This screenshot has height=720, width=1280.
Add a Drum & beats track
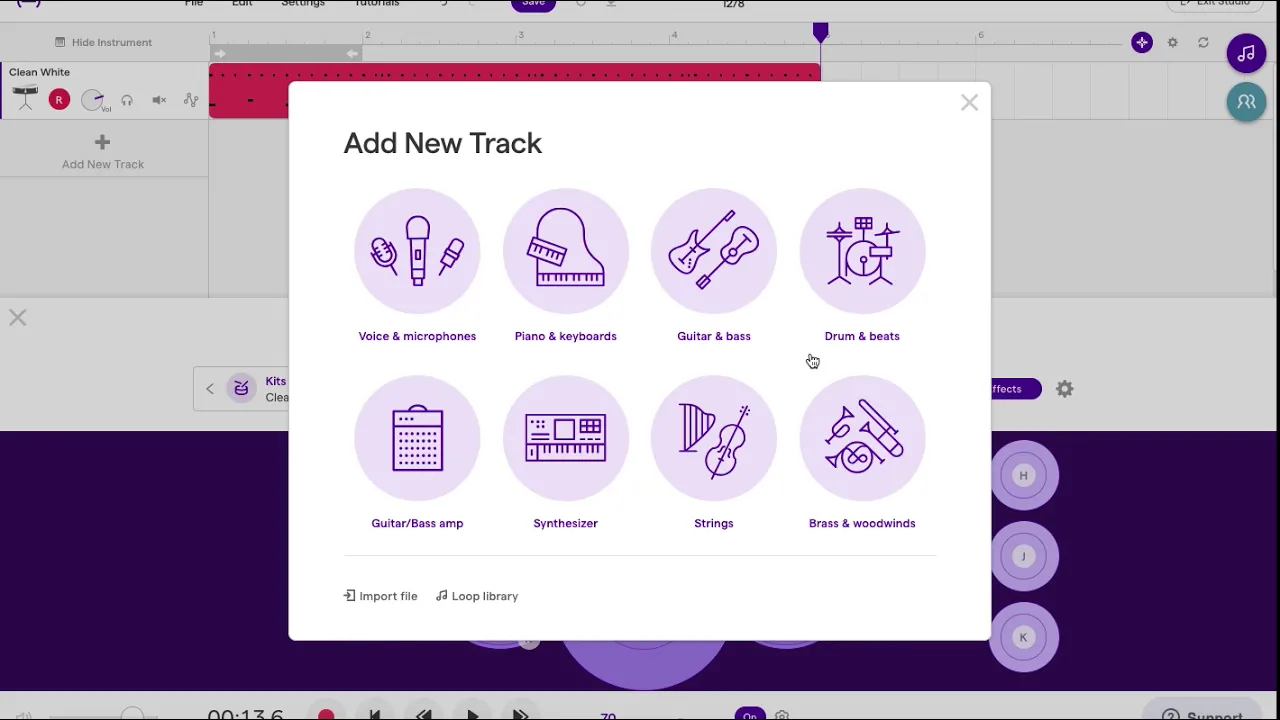pos(862,251)
